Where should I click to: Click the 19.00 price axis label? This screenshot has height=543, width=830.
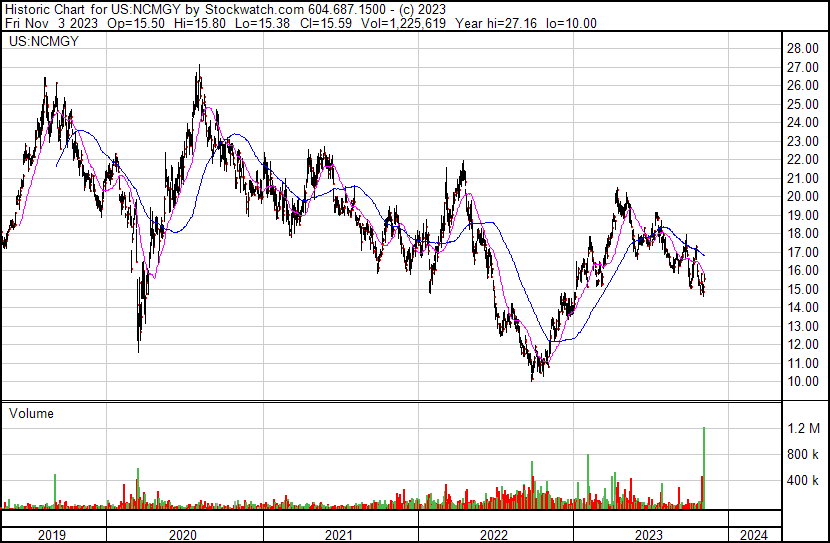(803, 215)
